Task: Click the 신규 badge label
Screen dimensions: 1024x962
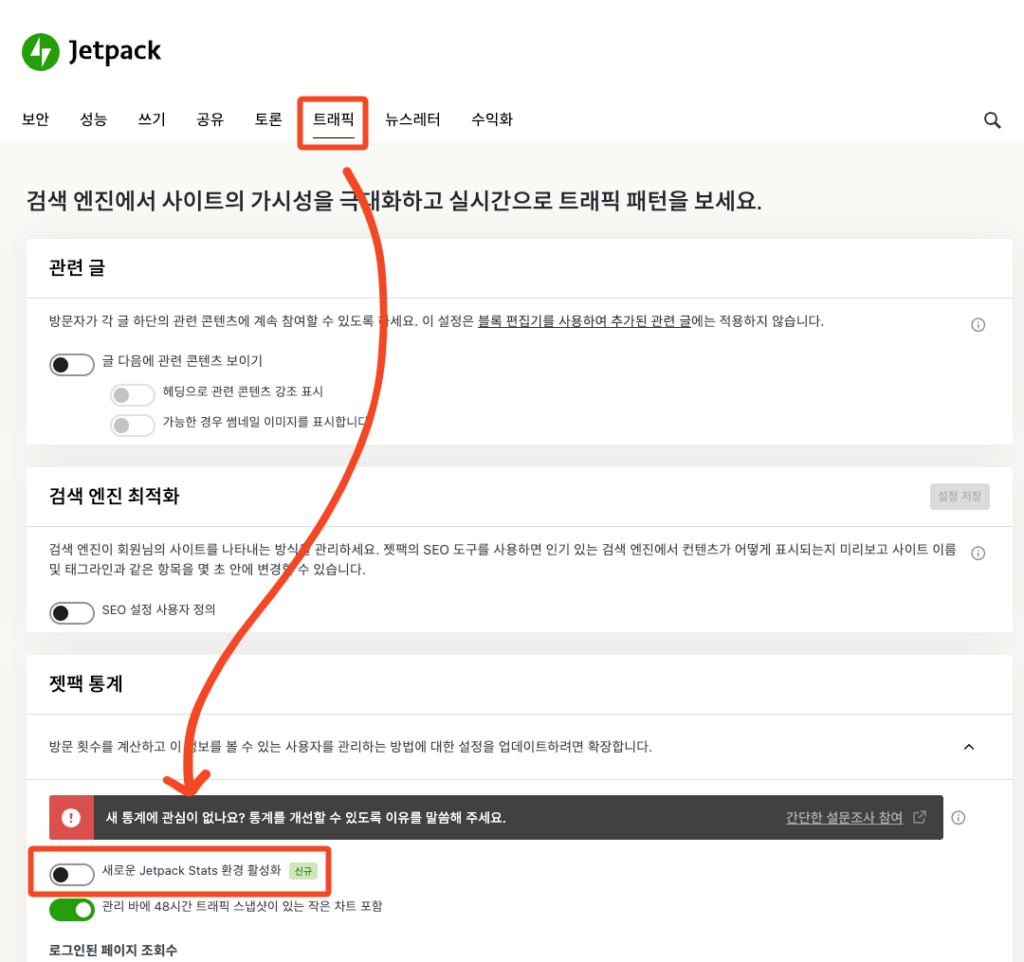Action: click(x=303, y=871)
